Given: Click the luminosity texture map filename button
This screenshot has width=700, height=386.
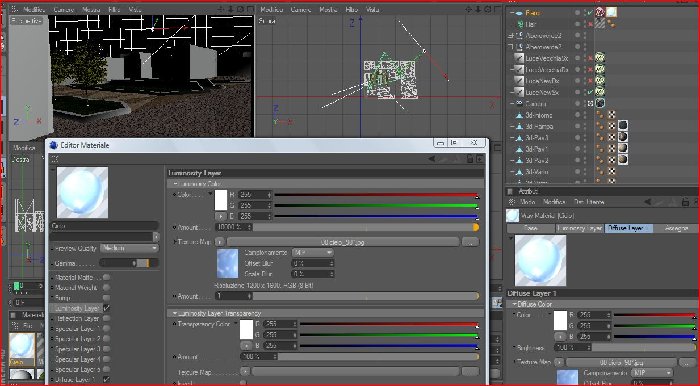Looking at the screenshot, I should (x=343, y=242).
